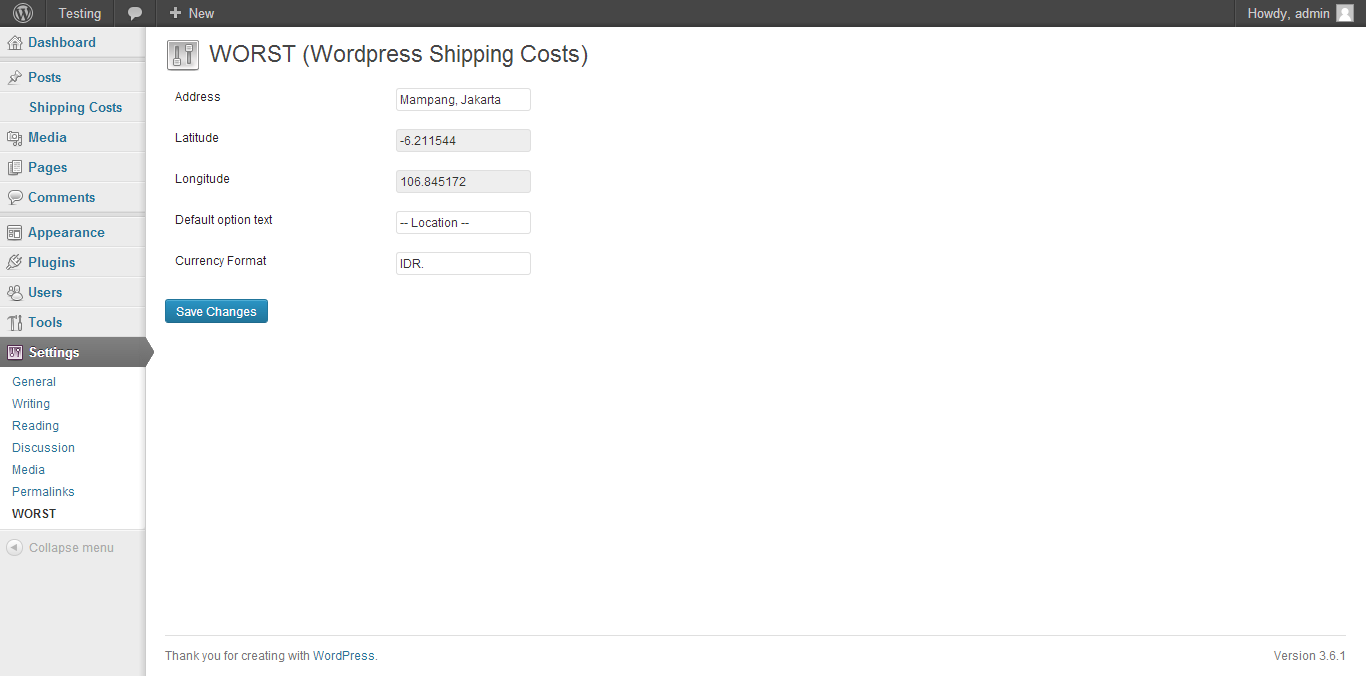Click the Dashboard house icon
Screen dimensions: 1366x676
pyautogui.click(x=15, y=43)
